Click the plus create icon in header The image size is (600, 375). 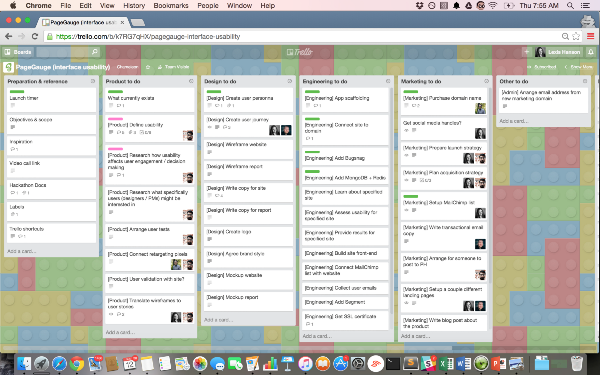point(527,52)
